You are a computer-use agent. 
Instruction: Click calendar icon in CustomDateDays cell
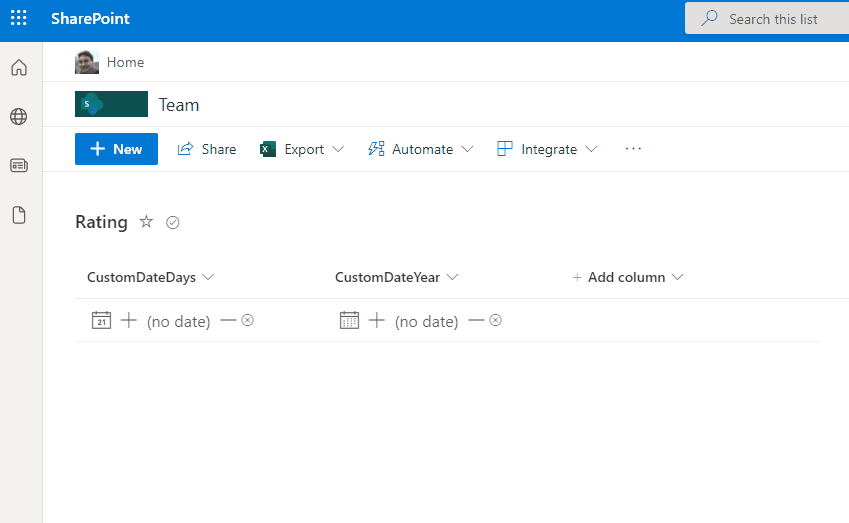(101, 320)
